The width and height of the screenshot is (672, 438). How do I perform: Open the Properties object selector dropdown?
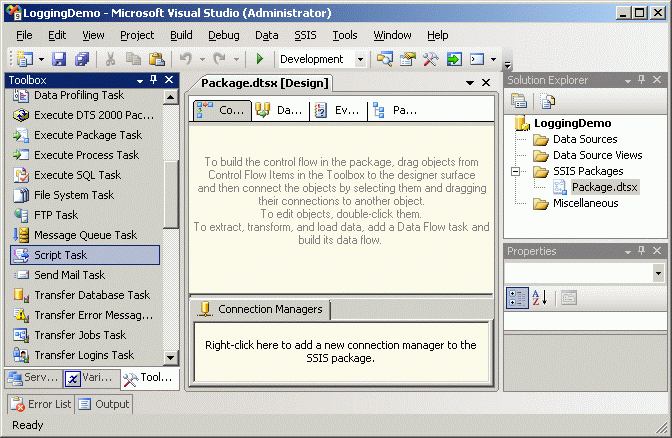tap(658, 273)
